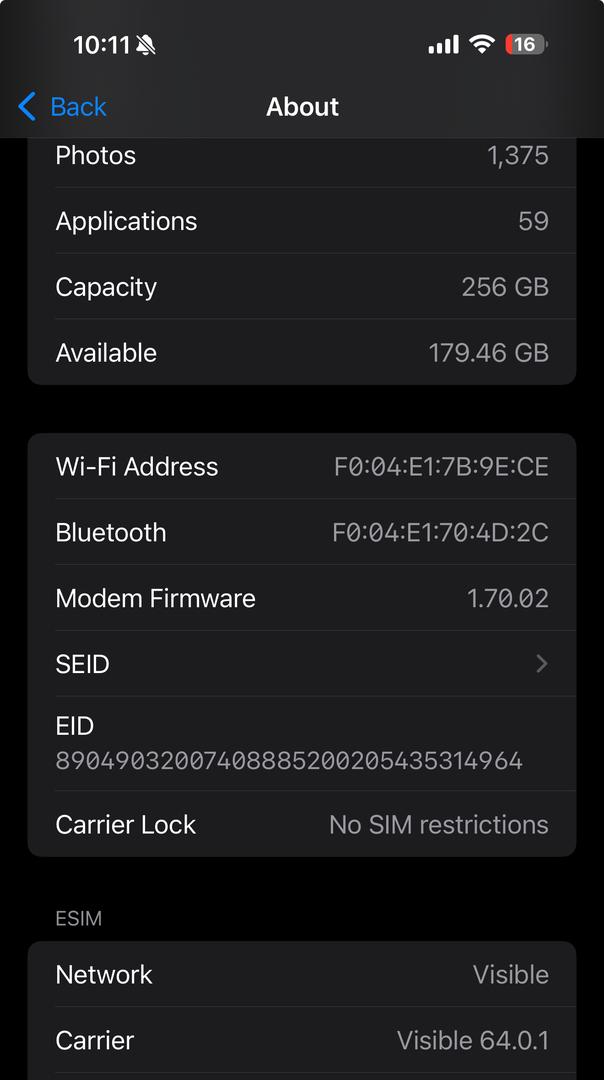Tap the Carrier Visible 64.0.1 value
This screenshot has height=1080, width=604.
472,1041
